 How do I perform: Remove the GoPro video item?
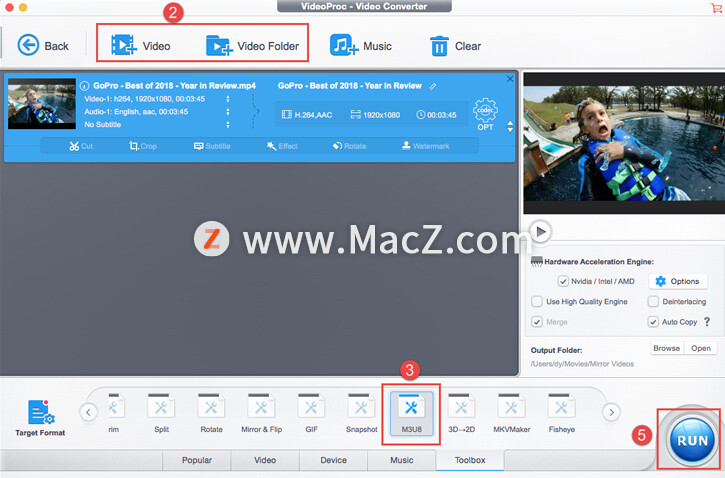(510, 79)
